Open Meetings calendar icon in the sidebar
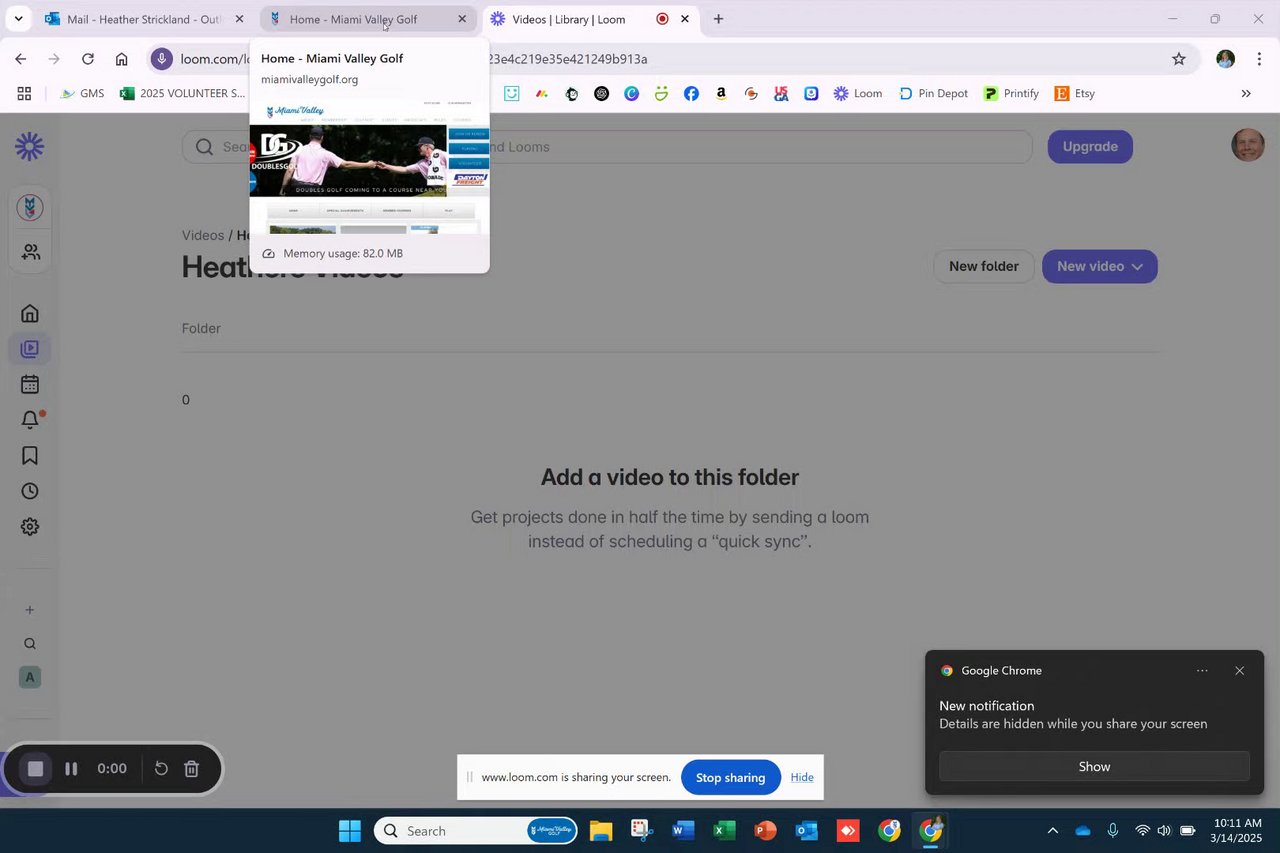This screenshot has height=853, width=1280. pyautogui.click(x=30, y=384)
